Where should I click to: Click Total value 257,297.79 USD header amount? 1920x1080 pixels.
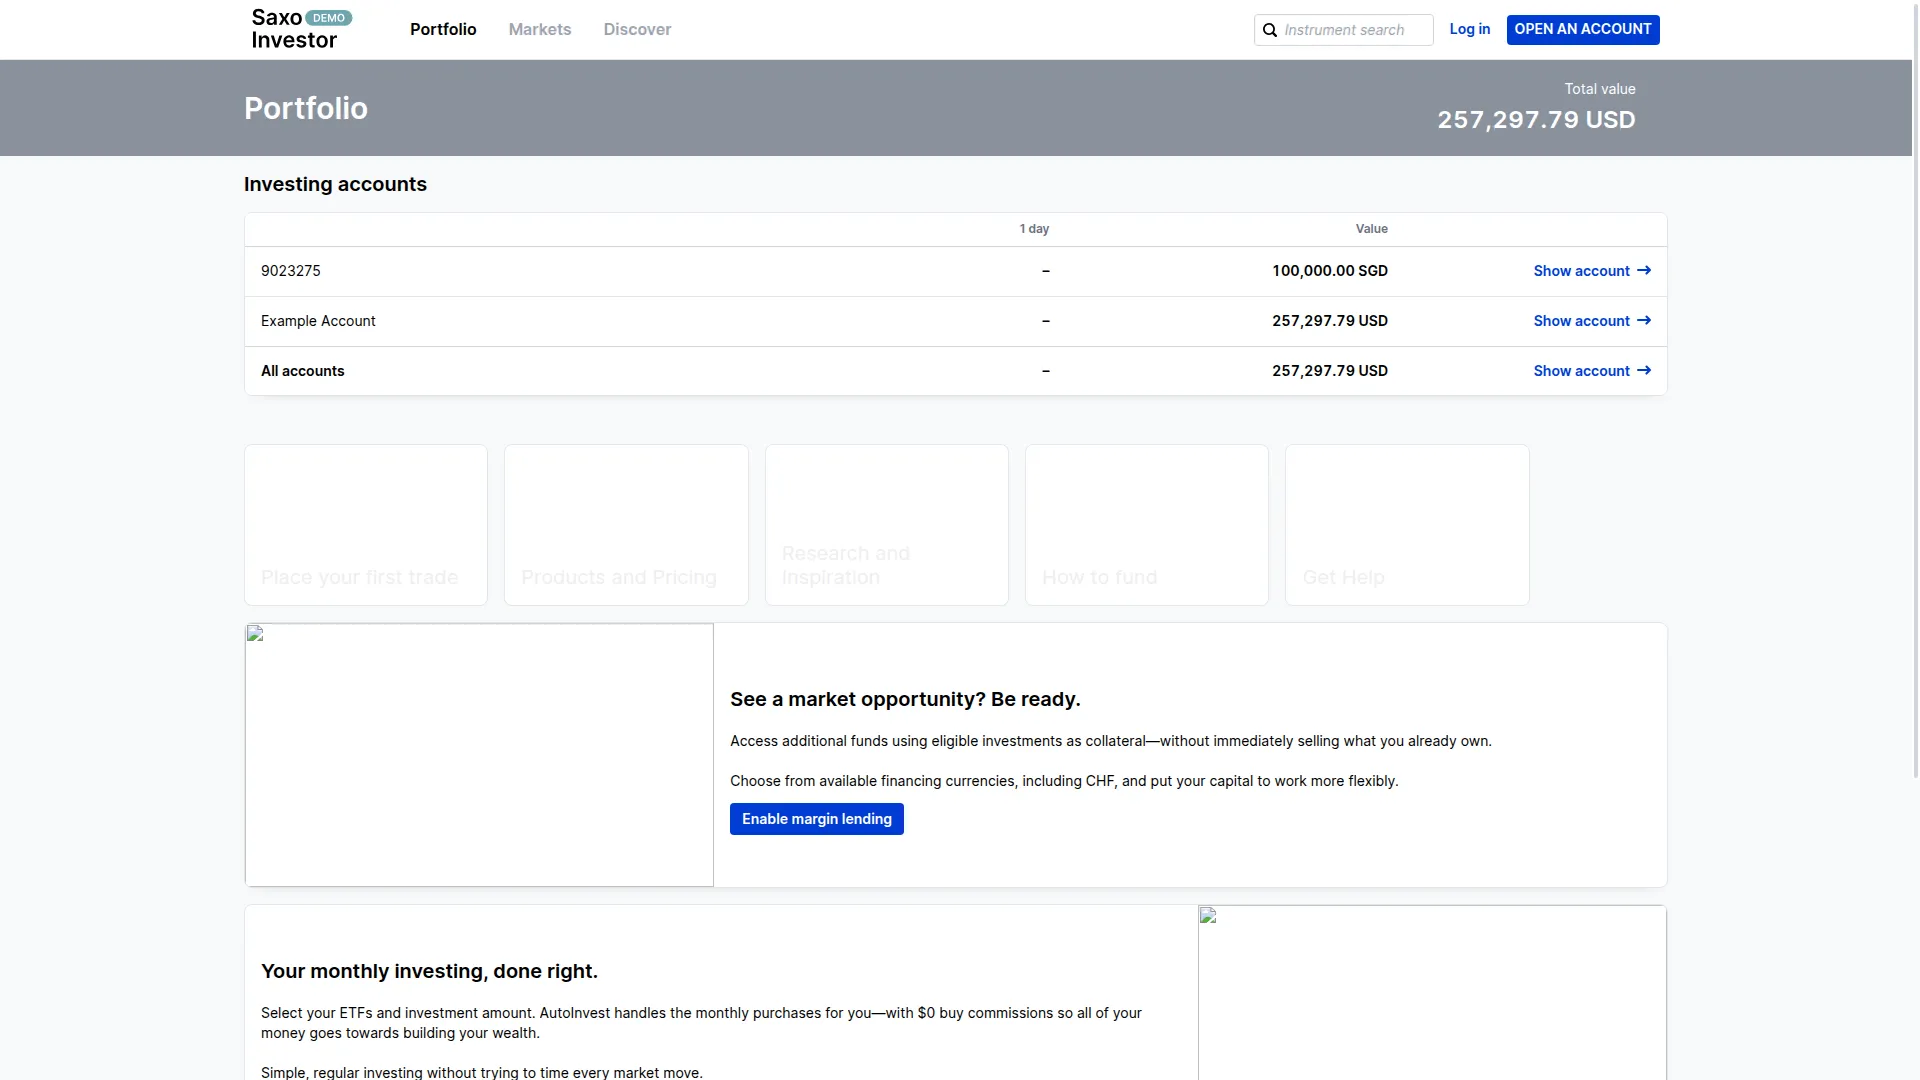1537,120
